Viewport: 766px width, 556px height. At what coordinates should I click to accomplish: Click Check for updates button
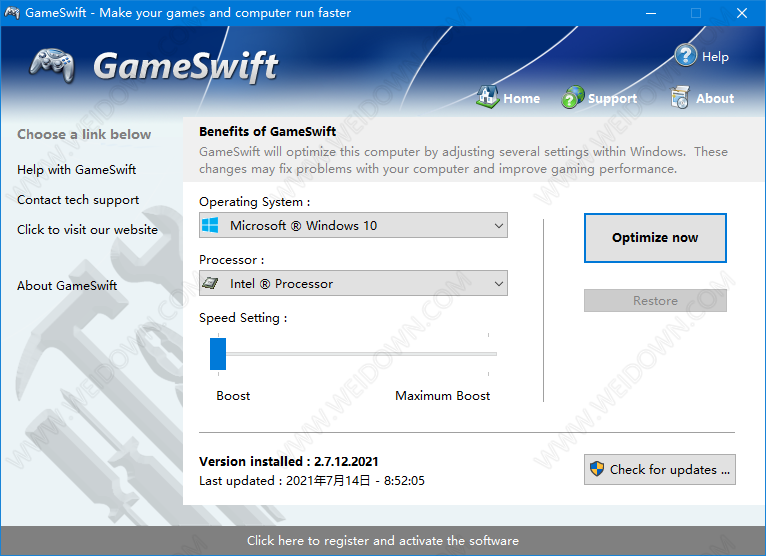660,470
